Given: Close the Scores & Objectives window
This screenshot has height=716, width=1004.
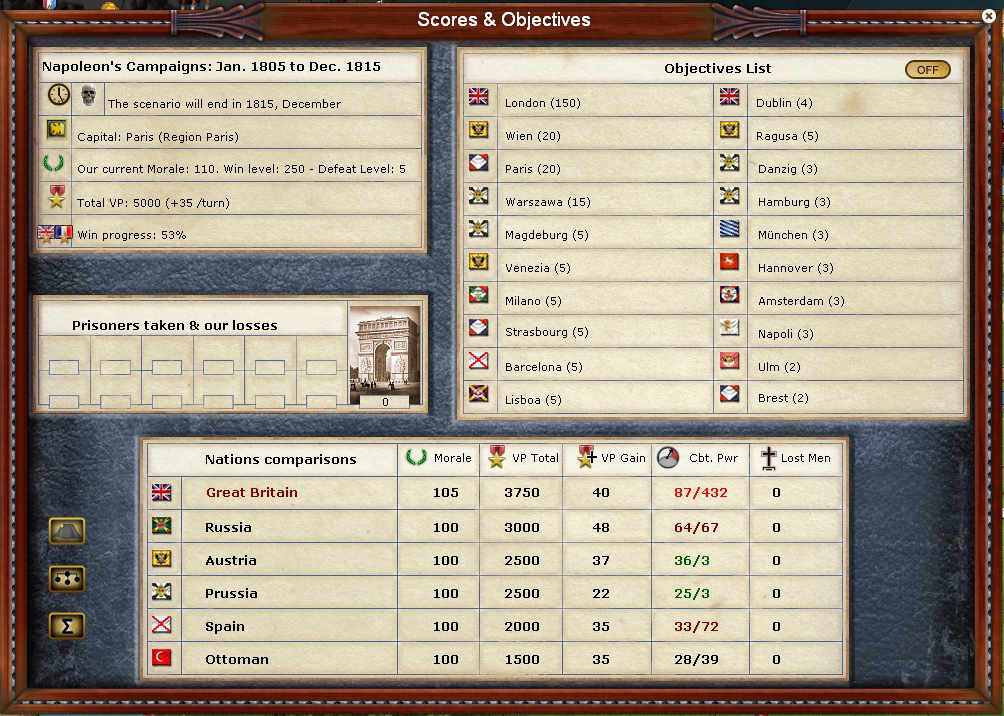Looking at the screenshot, I should (x=989, y=16).
